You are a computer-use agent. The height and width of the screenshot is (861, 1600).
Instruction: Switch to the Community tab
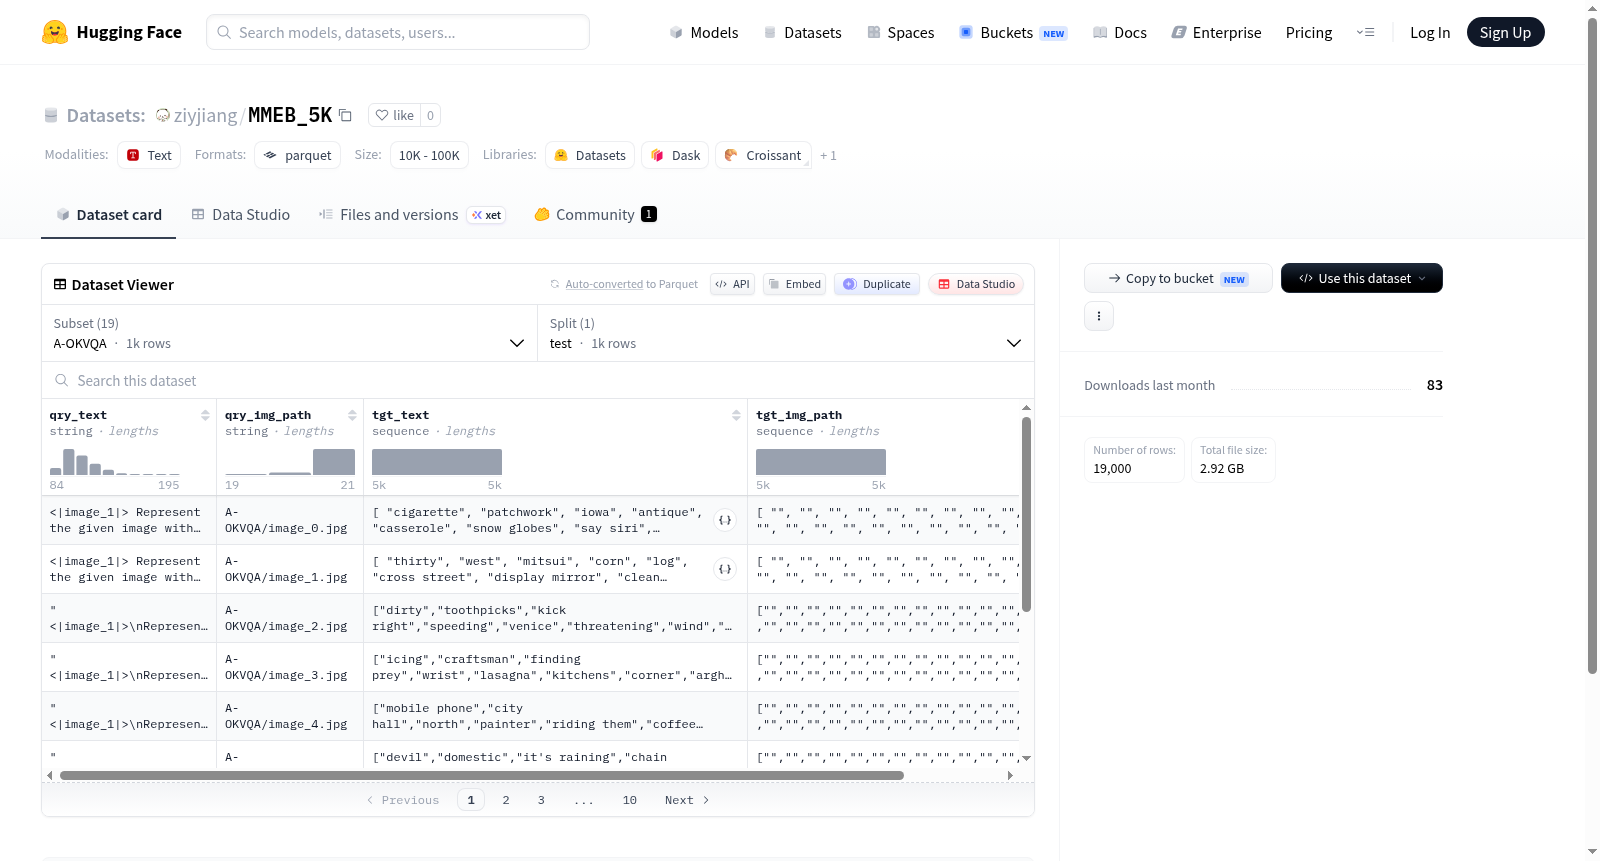pyautogui.click(x=596, y=214)
